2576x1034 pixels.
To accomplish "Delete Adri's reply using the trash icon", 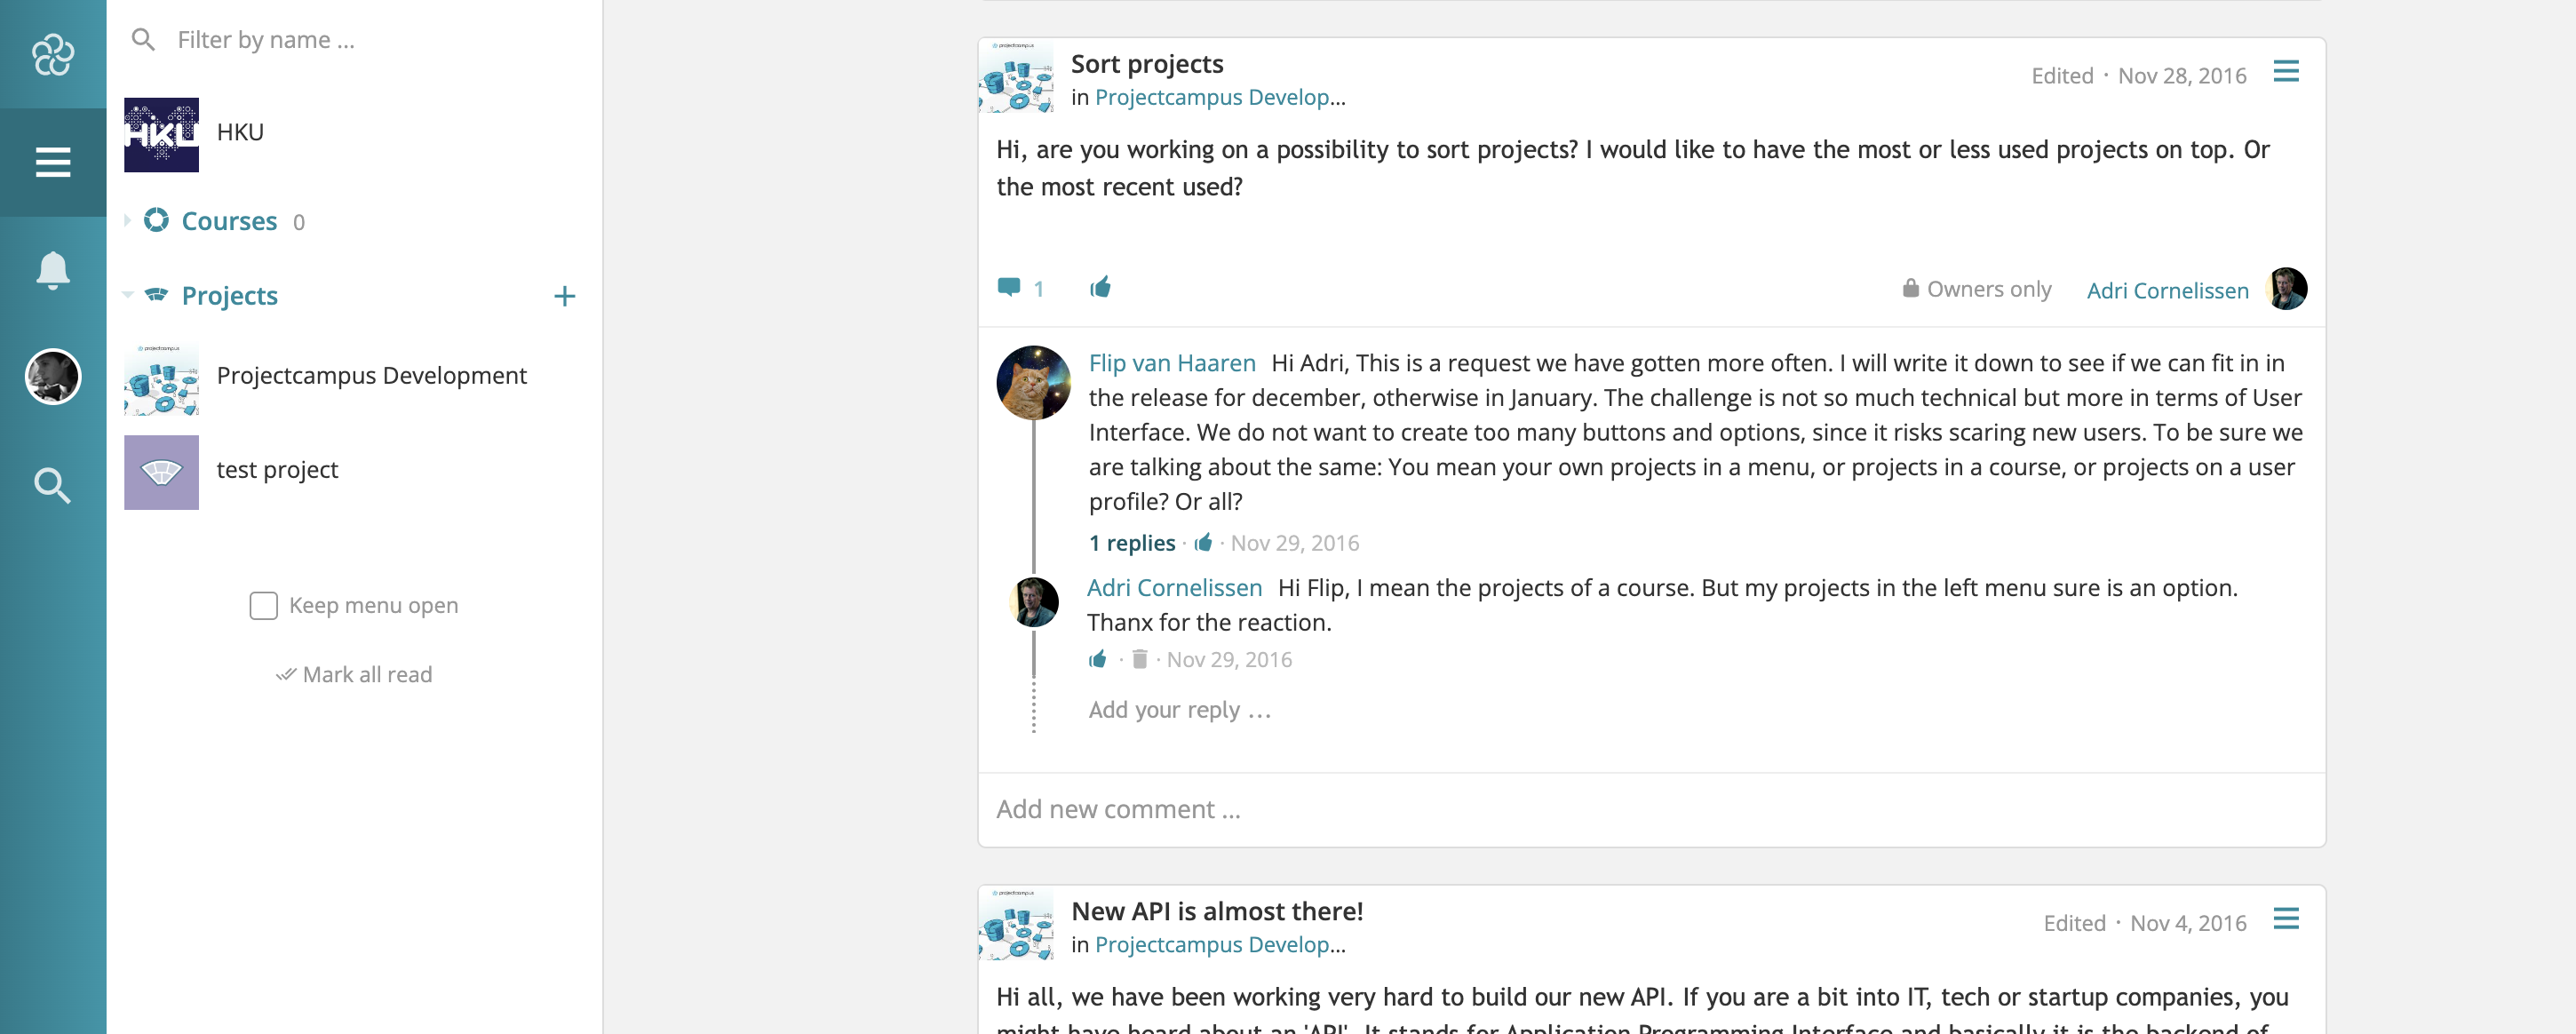I will pos(1140,659).
